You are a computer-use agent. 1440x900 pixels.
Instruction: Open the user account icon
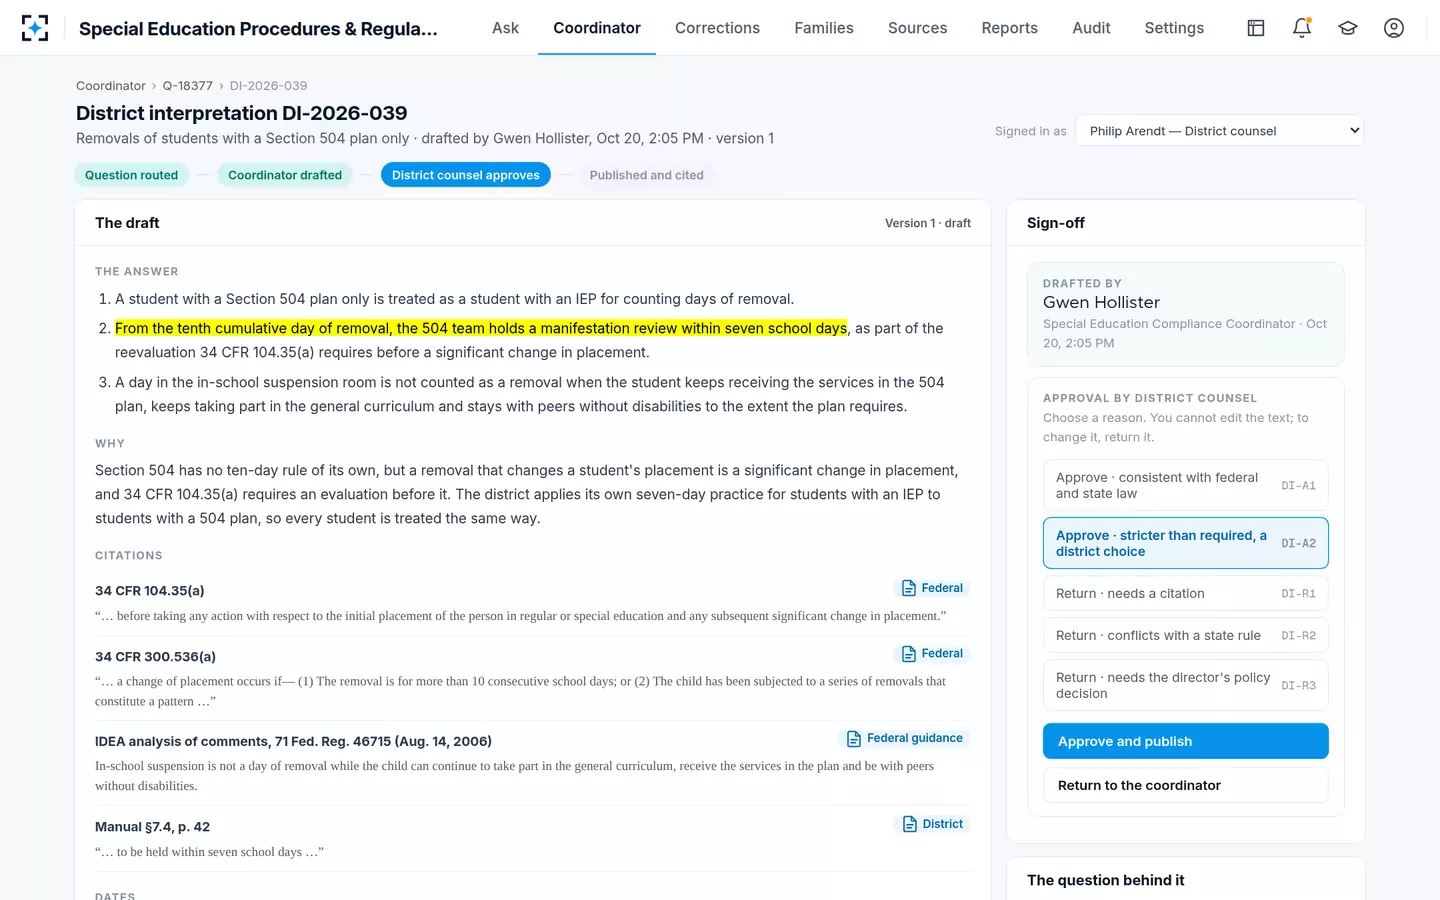(1394, 28)
